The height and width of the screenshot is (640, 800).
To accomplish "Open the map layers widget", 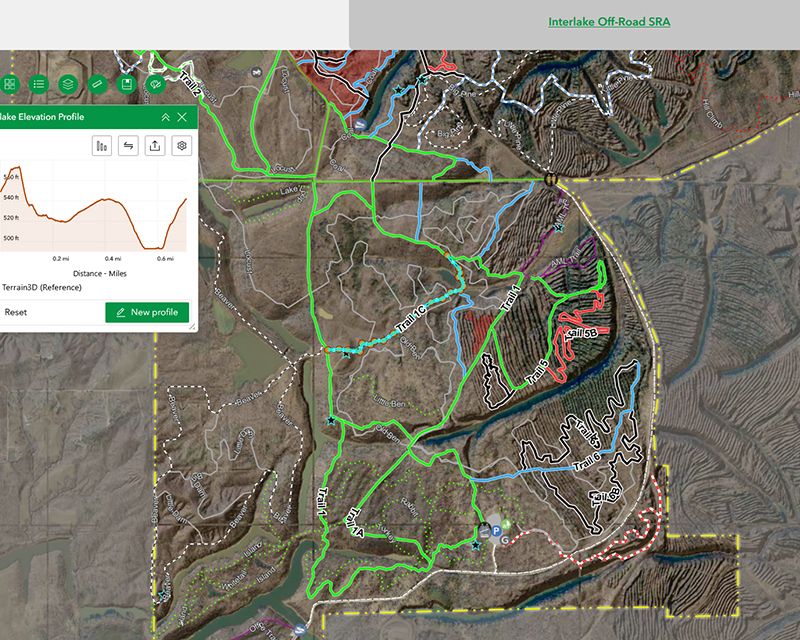I will [x=68, y=84].
